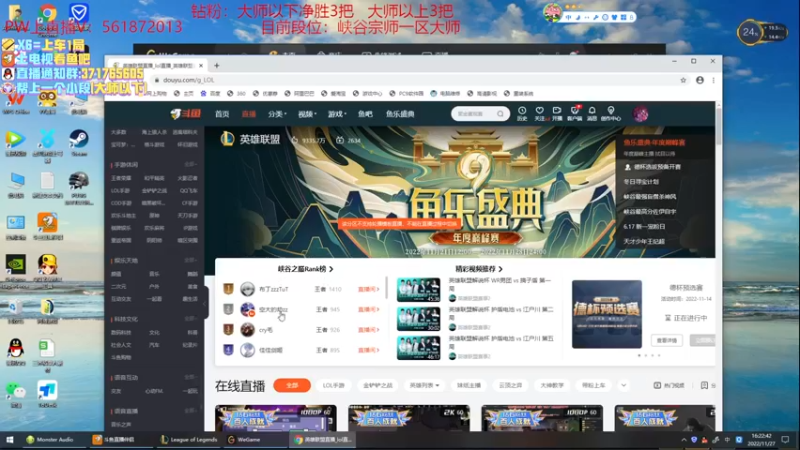Open the follow (关注) heart icon
The height and width of the screenshot is (450, 800).
[x=539, y=111]
